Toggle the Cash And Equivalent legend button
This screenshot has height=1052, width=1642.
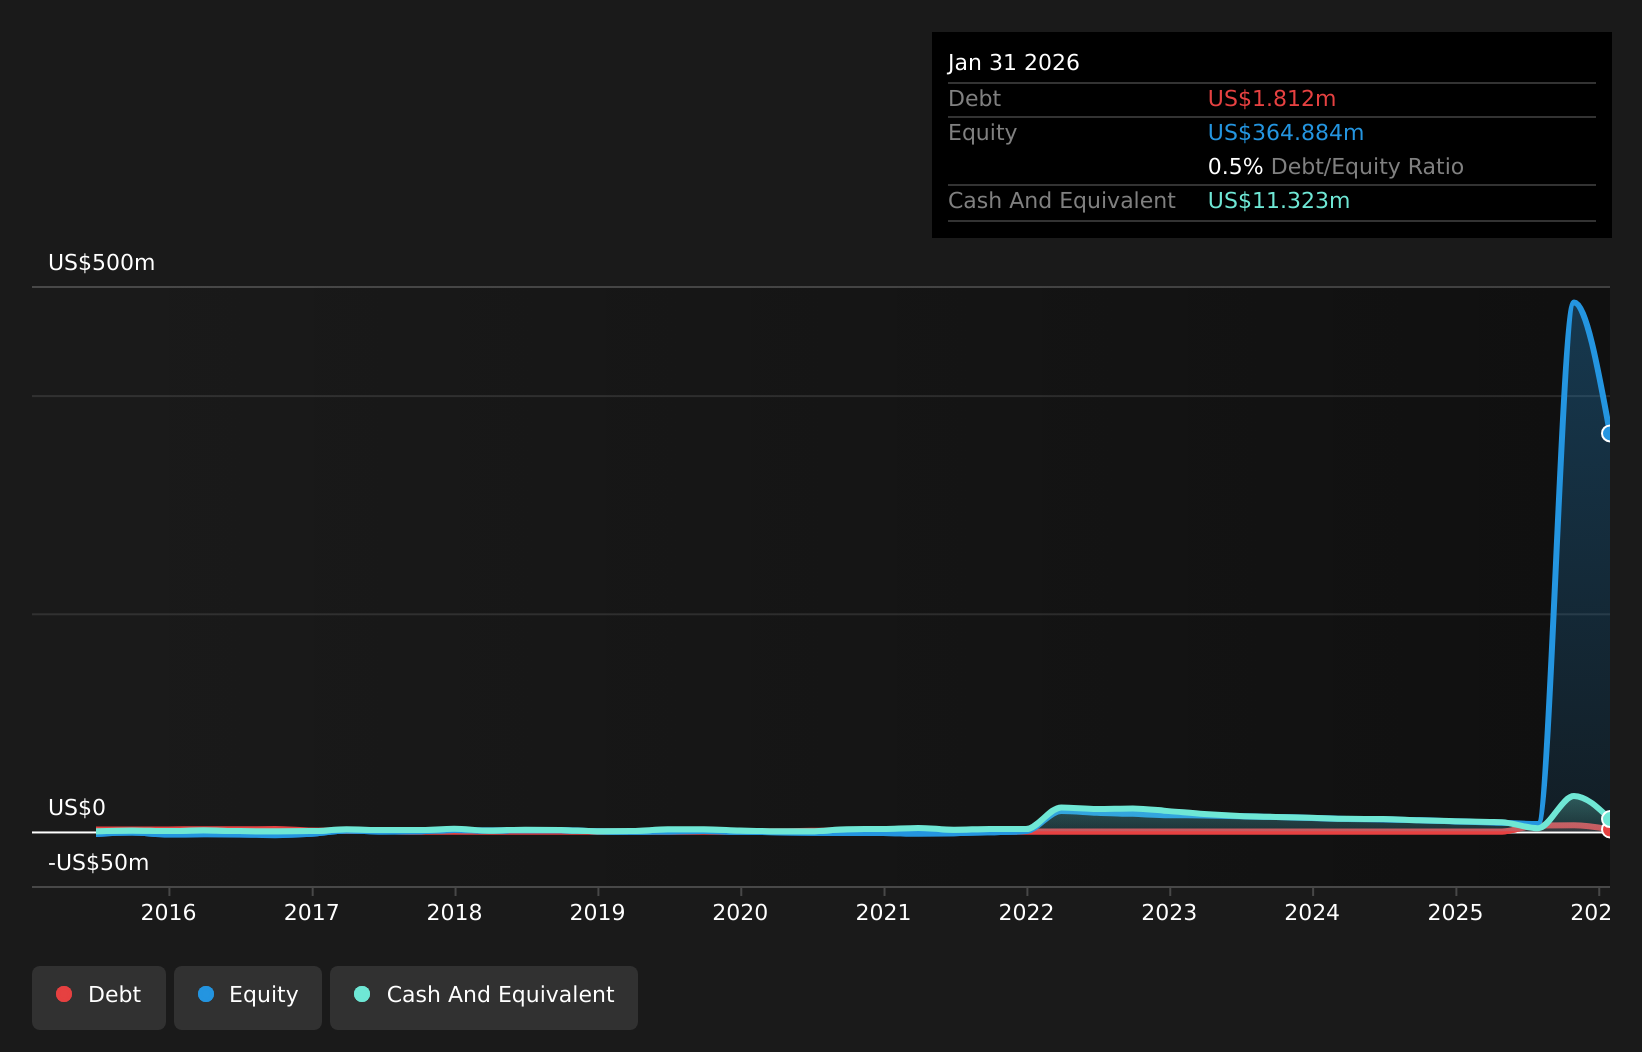pos(484,997)
